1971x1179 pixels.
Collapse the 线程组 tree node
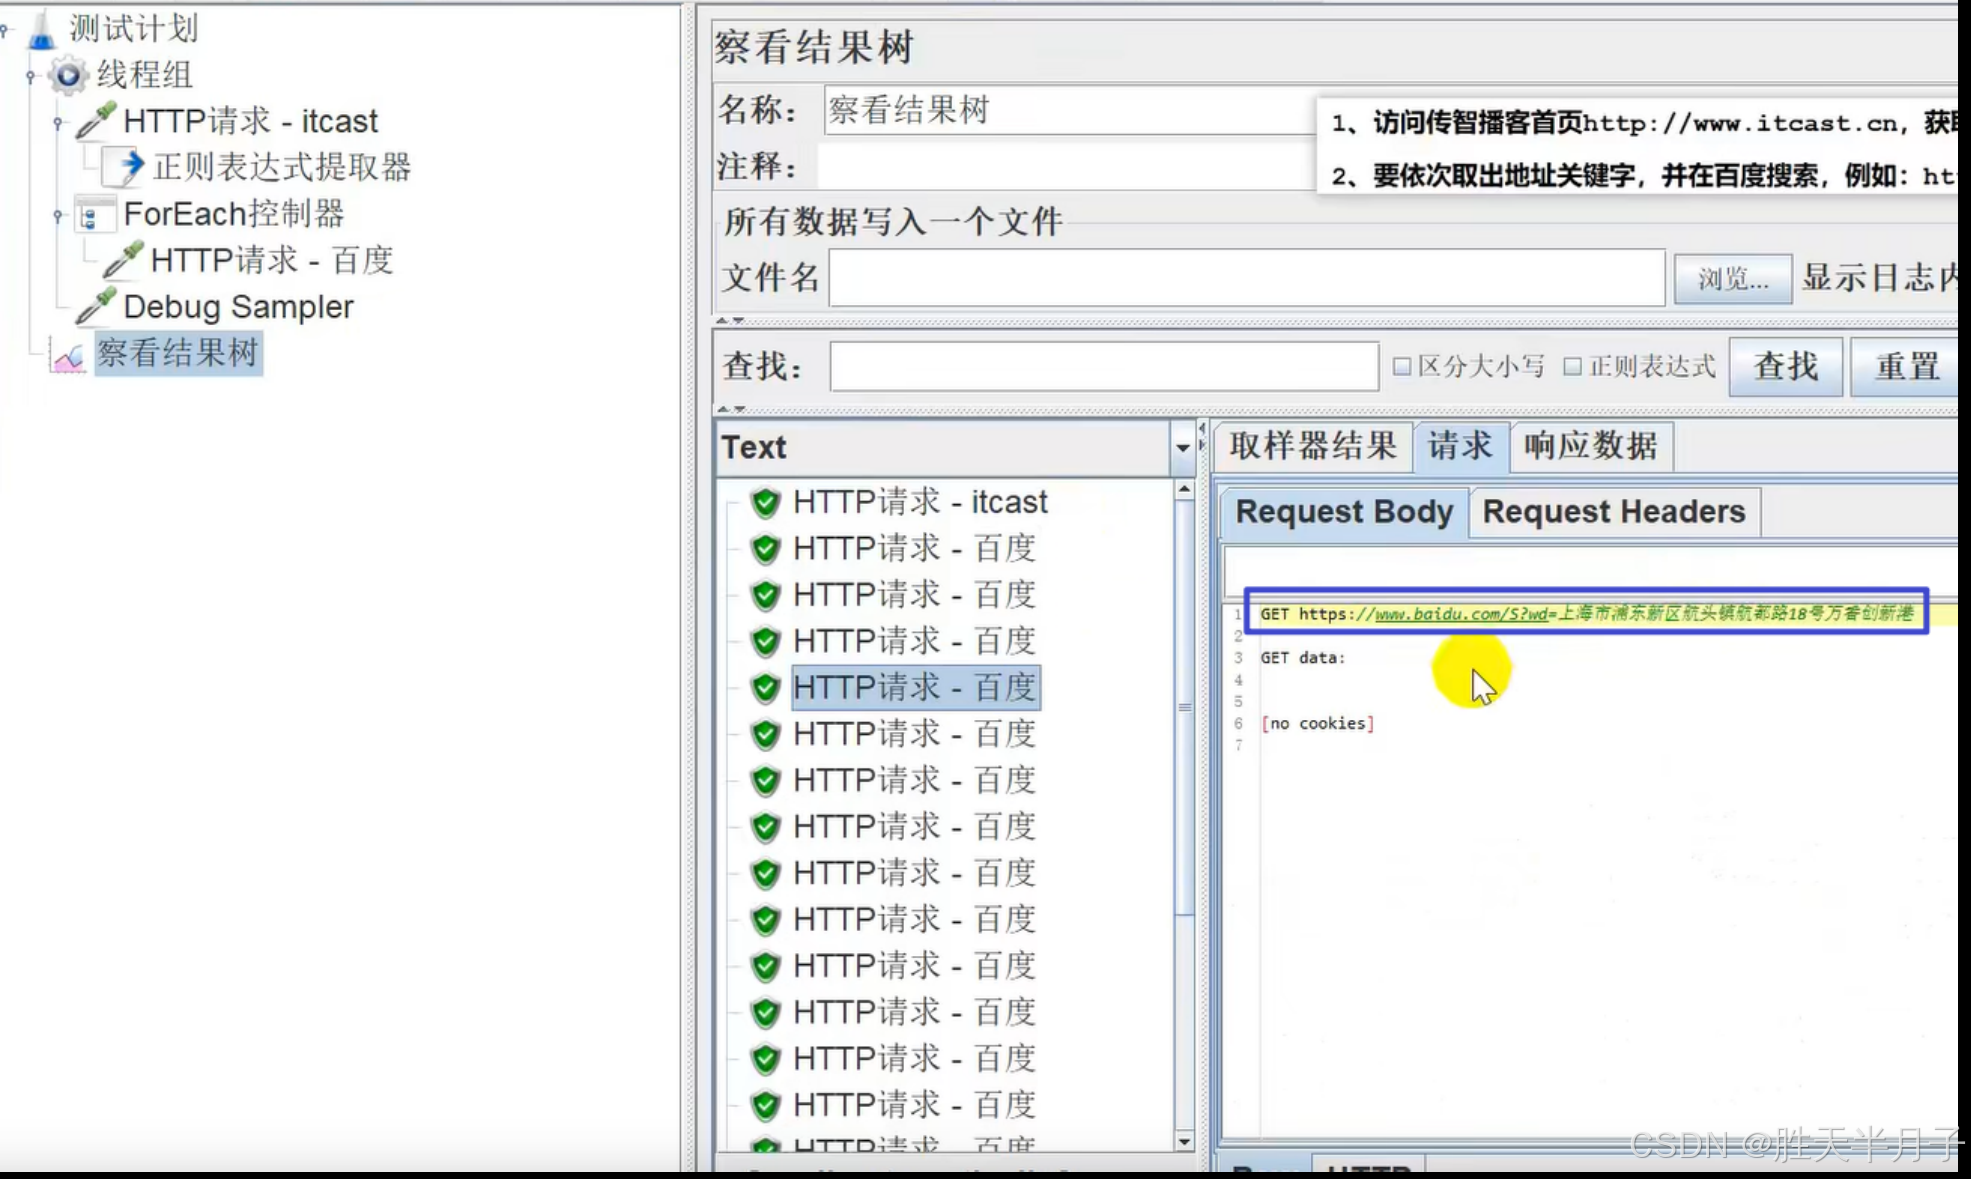point(30,76)
